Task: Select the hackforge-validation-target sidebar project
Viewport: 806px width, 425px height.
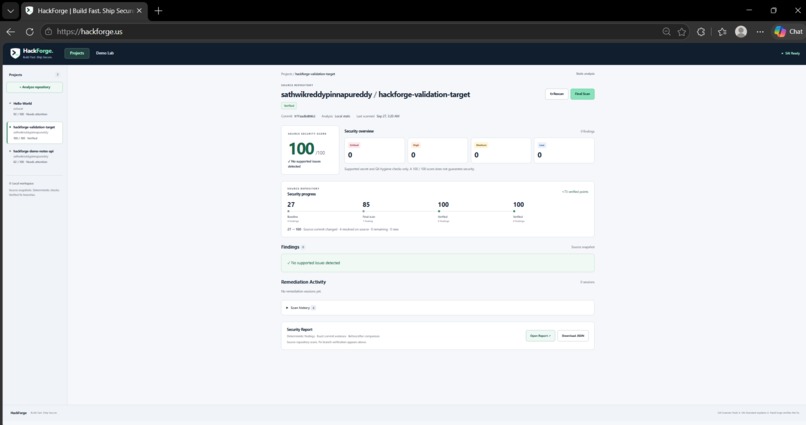Action: (x=35, y=132)
